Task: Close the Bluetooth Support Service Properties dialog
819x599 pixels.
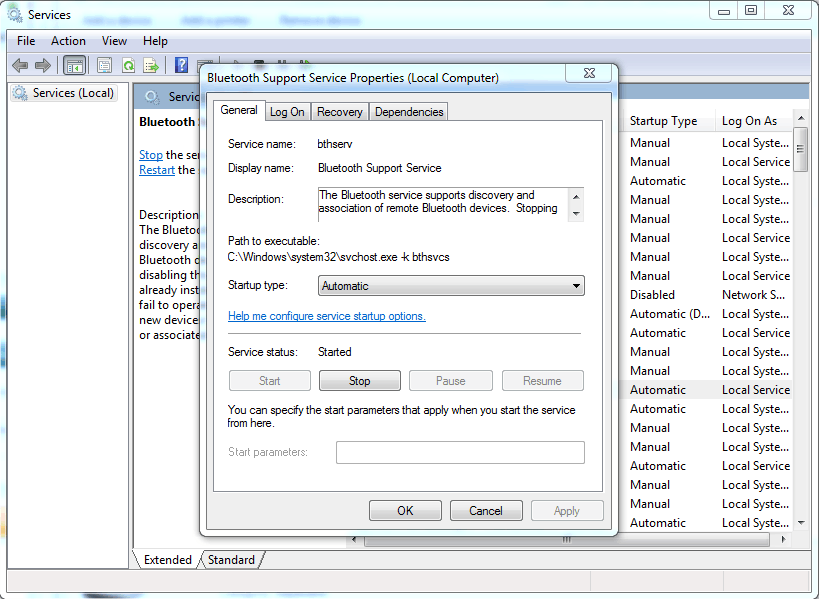Action: 589,73
